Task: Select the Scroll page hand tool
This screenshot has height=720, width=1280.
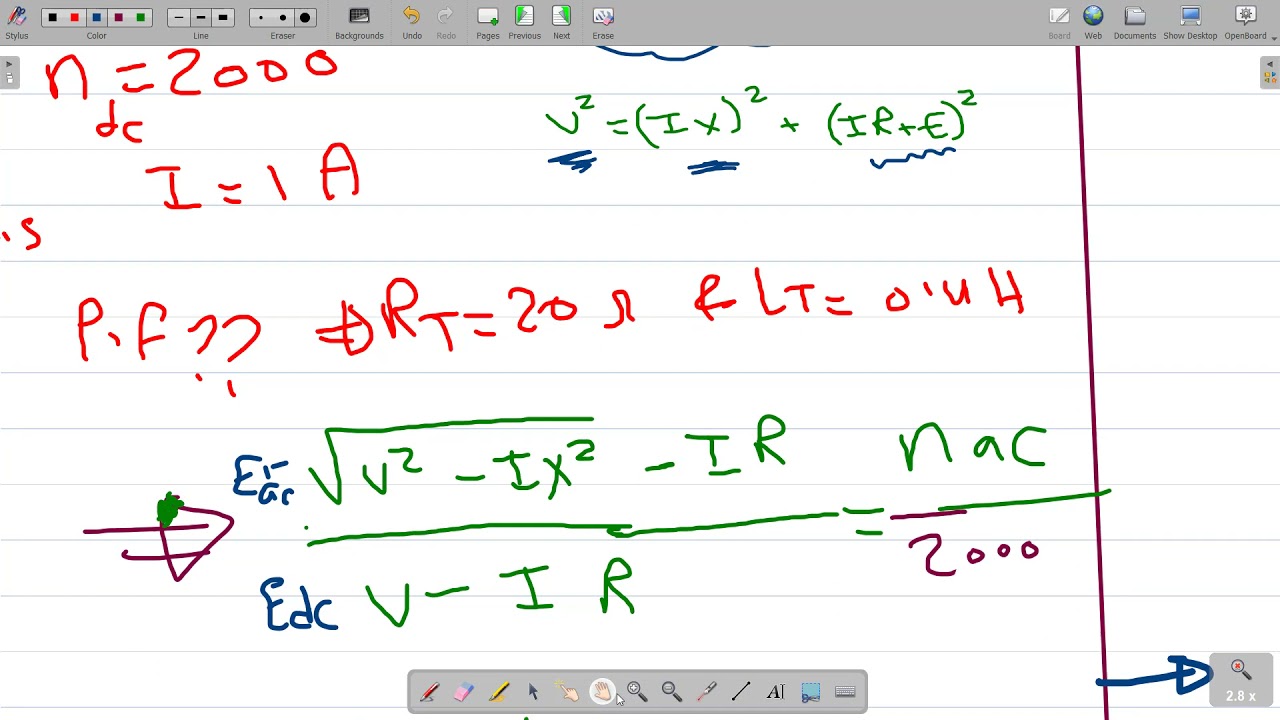Action: pos(602,692)
